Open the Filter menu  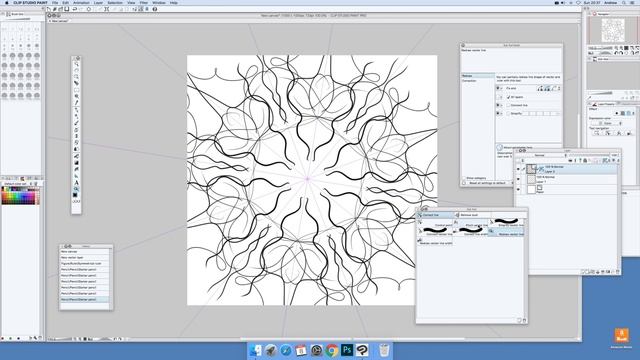tap(144, 3)
